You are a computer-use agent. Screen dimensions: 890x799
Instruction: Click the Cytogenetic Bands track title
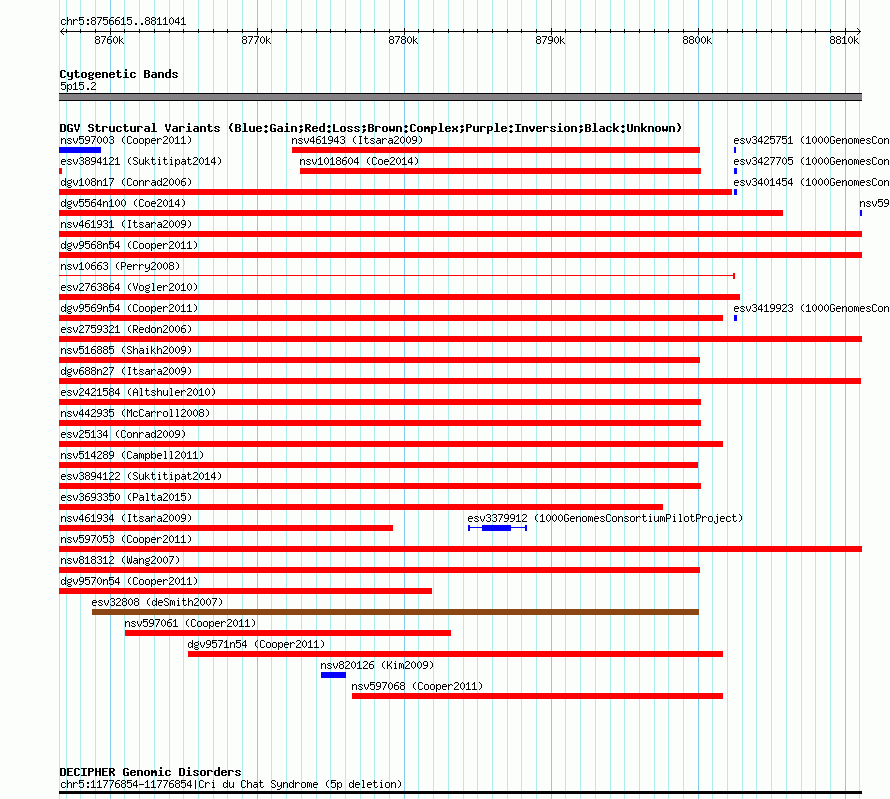click(x=119, y=74)
